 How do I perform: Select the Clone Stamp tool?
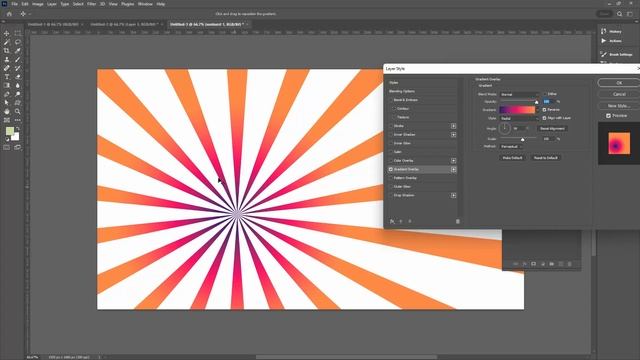pos(7,60)
